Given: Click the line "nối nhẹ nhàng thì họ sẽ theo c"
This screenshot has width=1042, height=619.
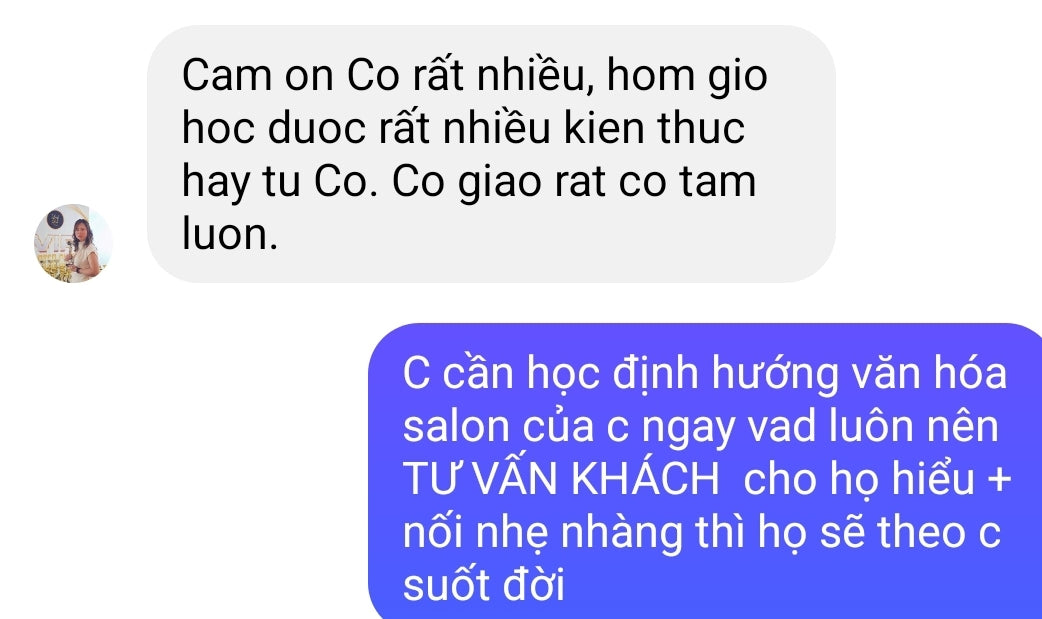Looking at the screenshot, I should (702, 533).
